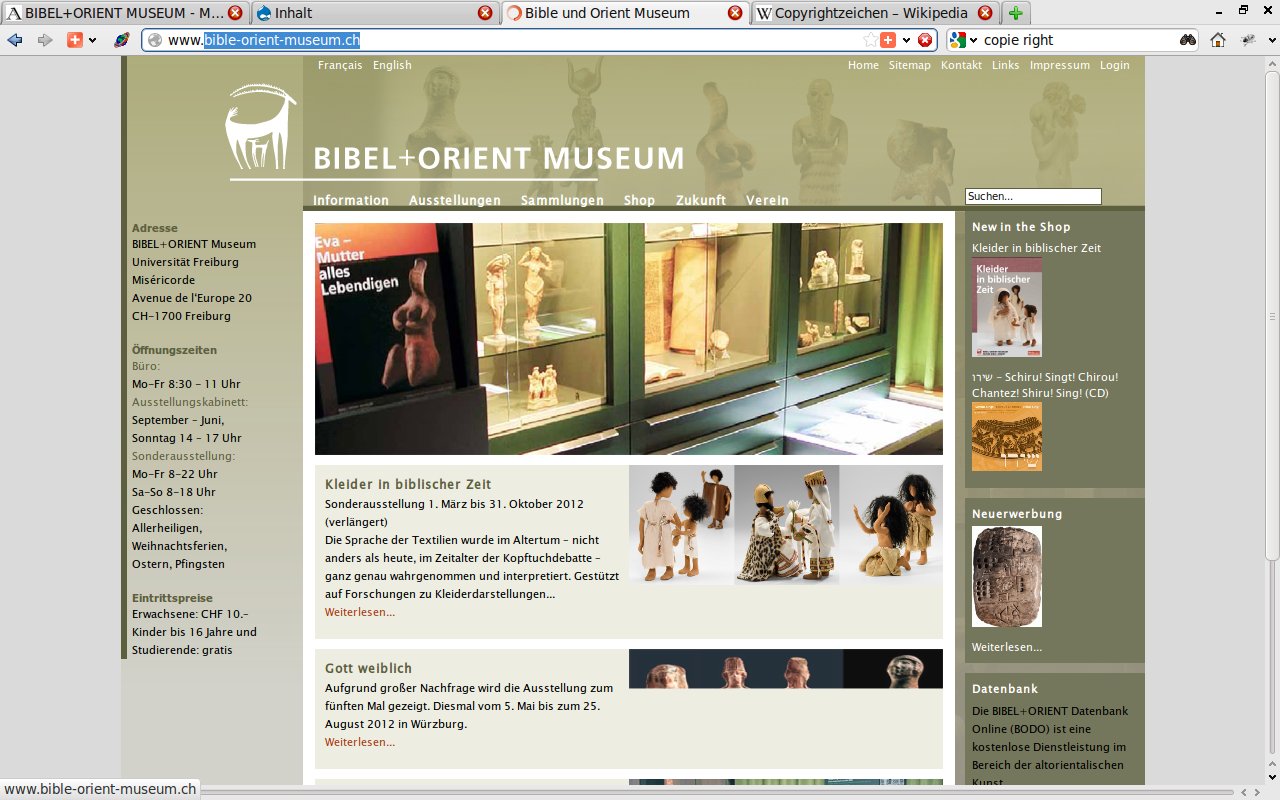The image size is (1280, 800).
Task: Click the grey forward navigation arrow
Action: point(45,40)
